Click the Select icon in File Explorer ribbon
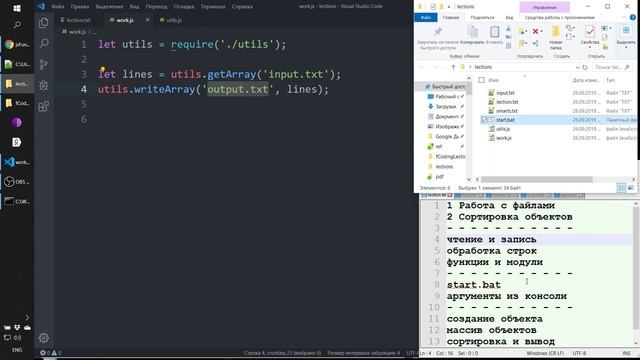Screen dimensions: 640x360 [x=626, y=31]
